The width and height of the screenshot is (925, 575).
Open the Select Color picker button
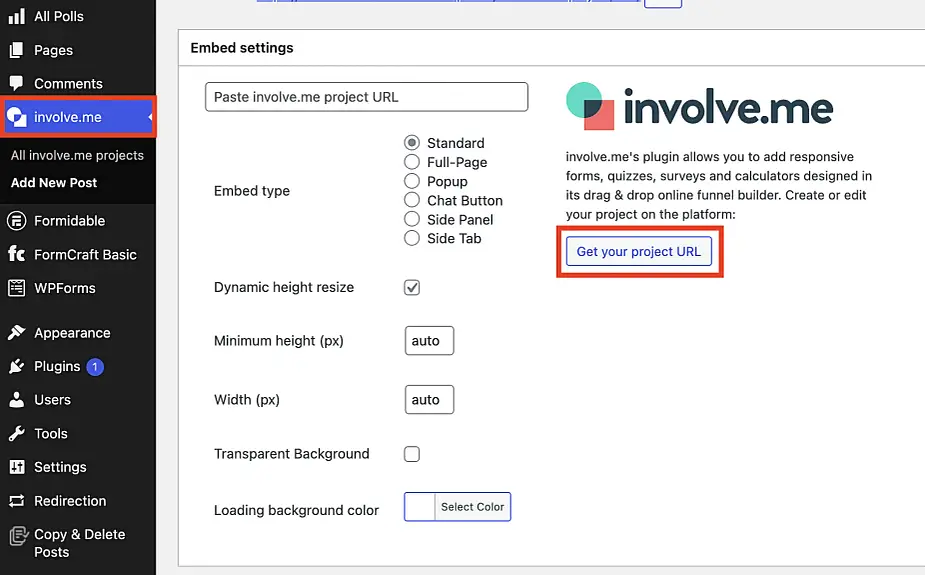472,507
